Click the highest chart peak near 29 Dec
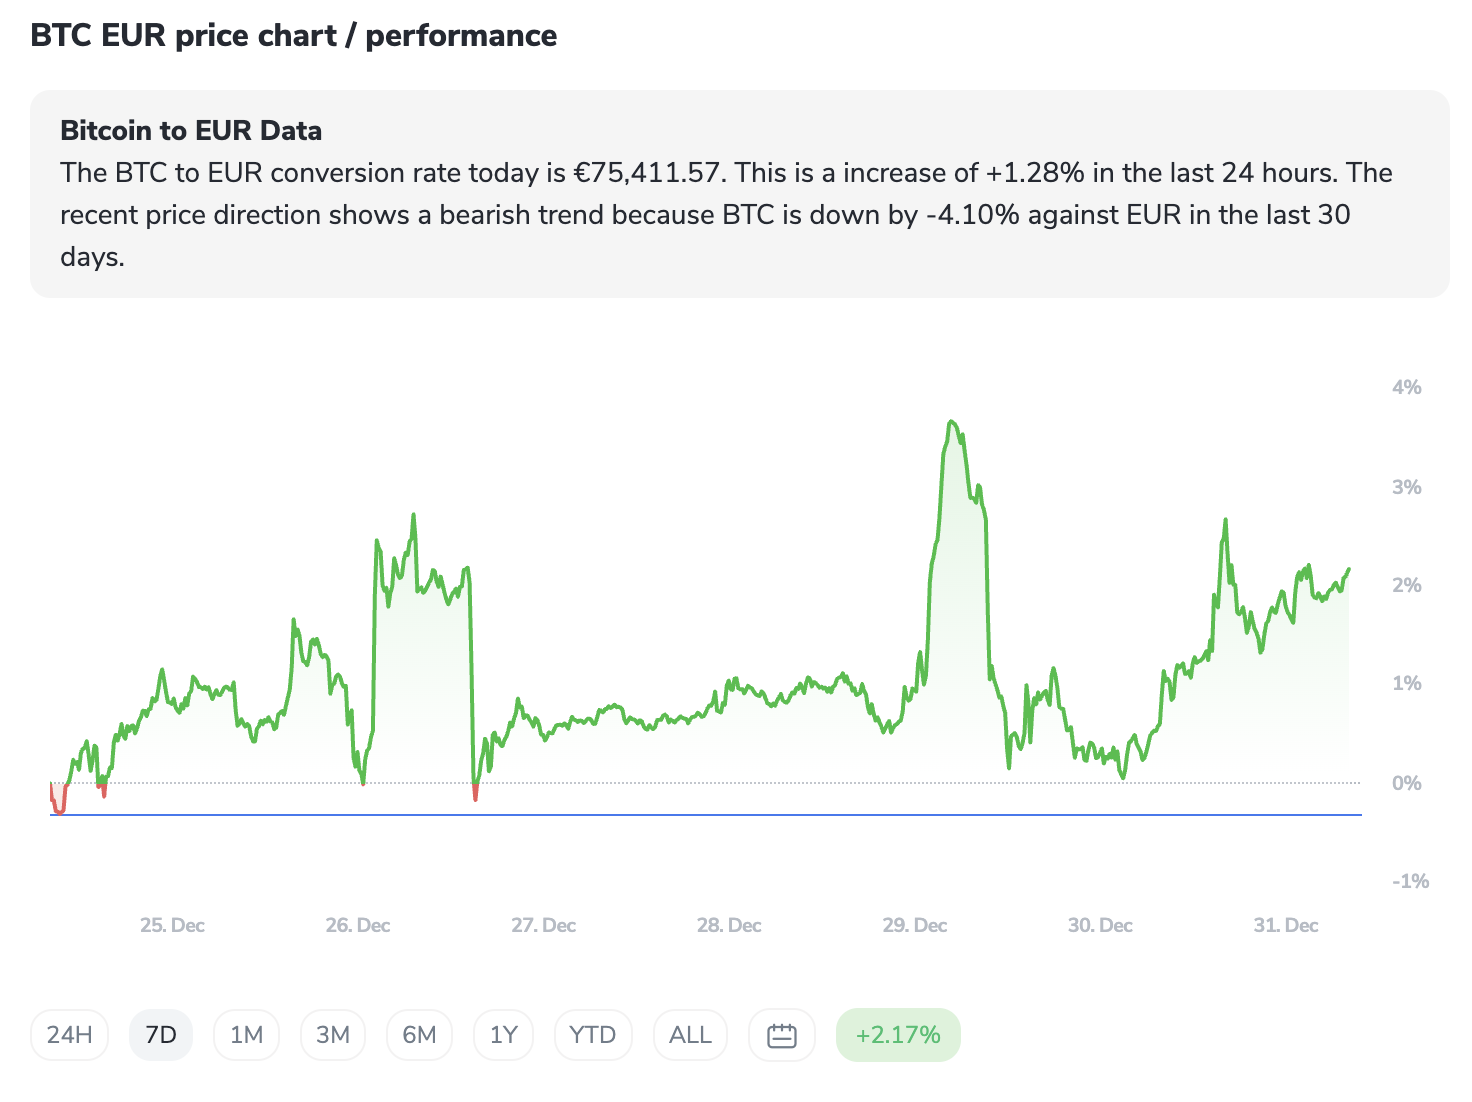The height and width of the screenshot is (1102, 1472). click(x=952, y=422)
